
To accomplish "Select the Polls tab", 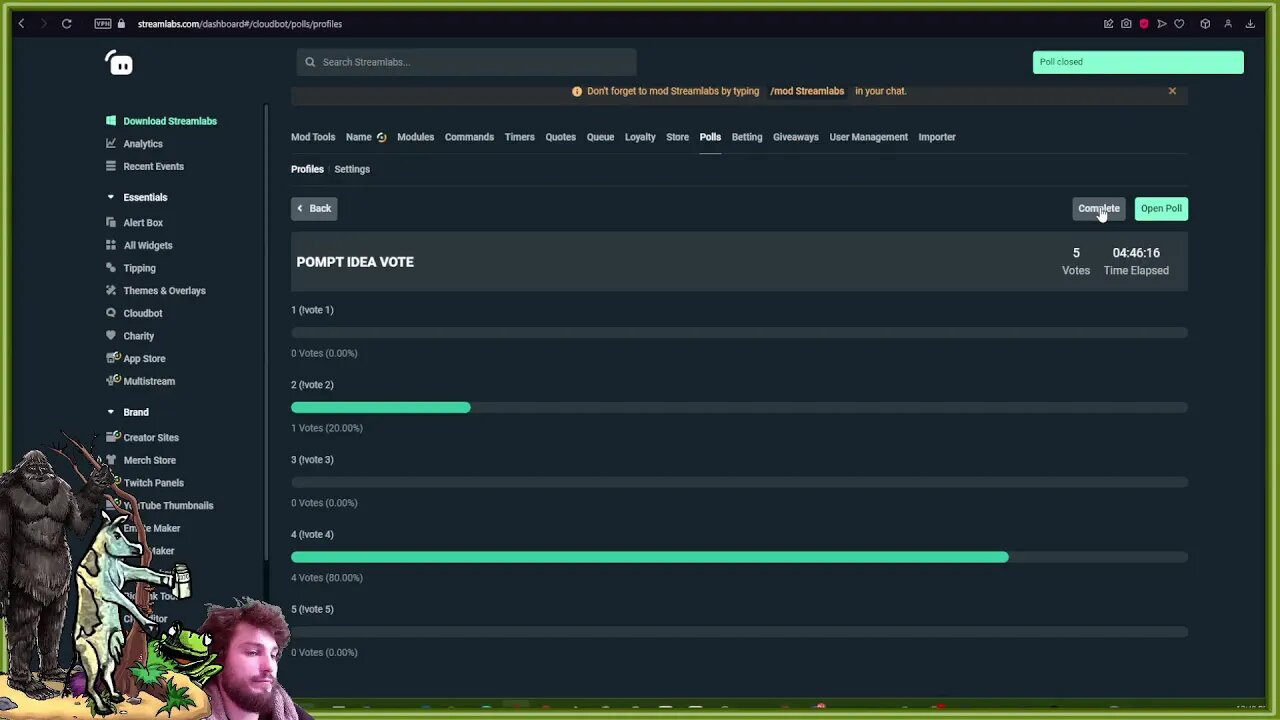I will click(710, 137).
